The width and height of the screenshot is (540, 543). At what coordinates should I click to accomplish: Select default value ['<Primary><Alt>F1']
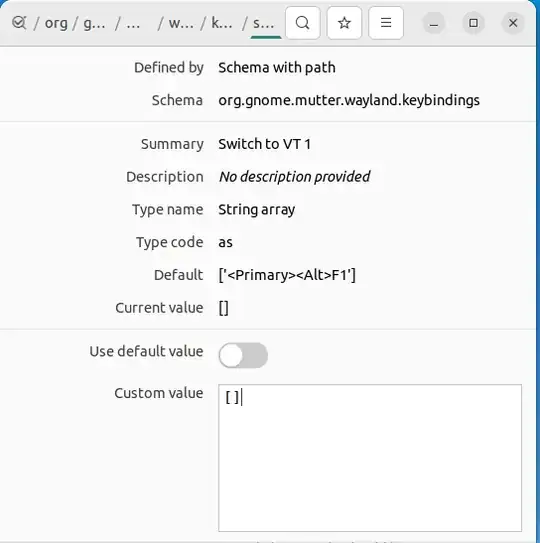pyautogui.click(x=287, y=275)
